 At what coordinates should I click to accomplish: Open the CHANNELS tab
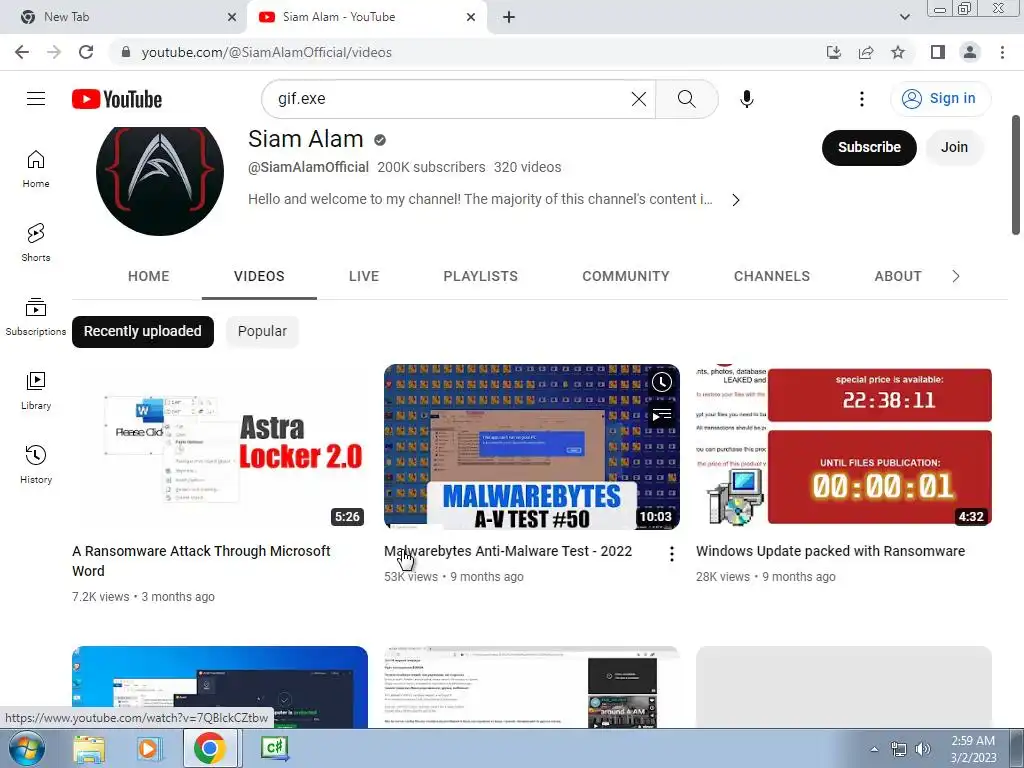[772, 276]
